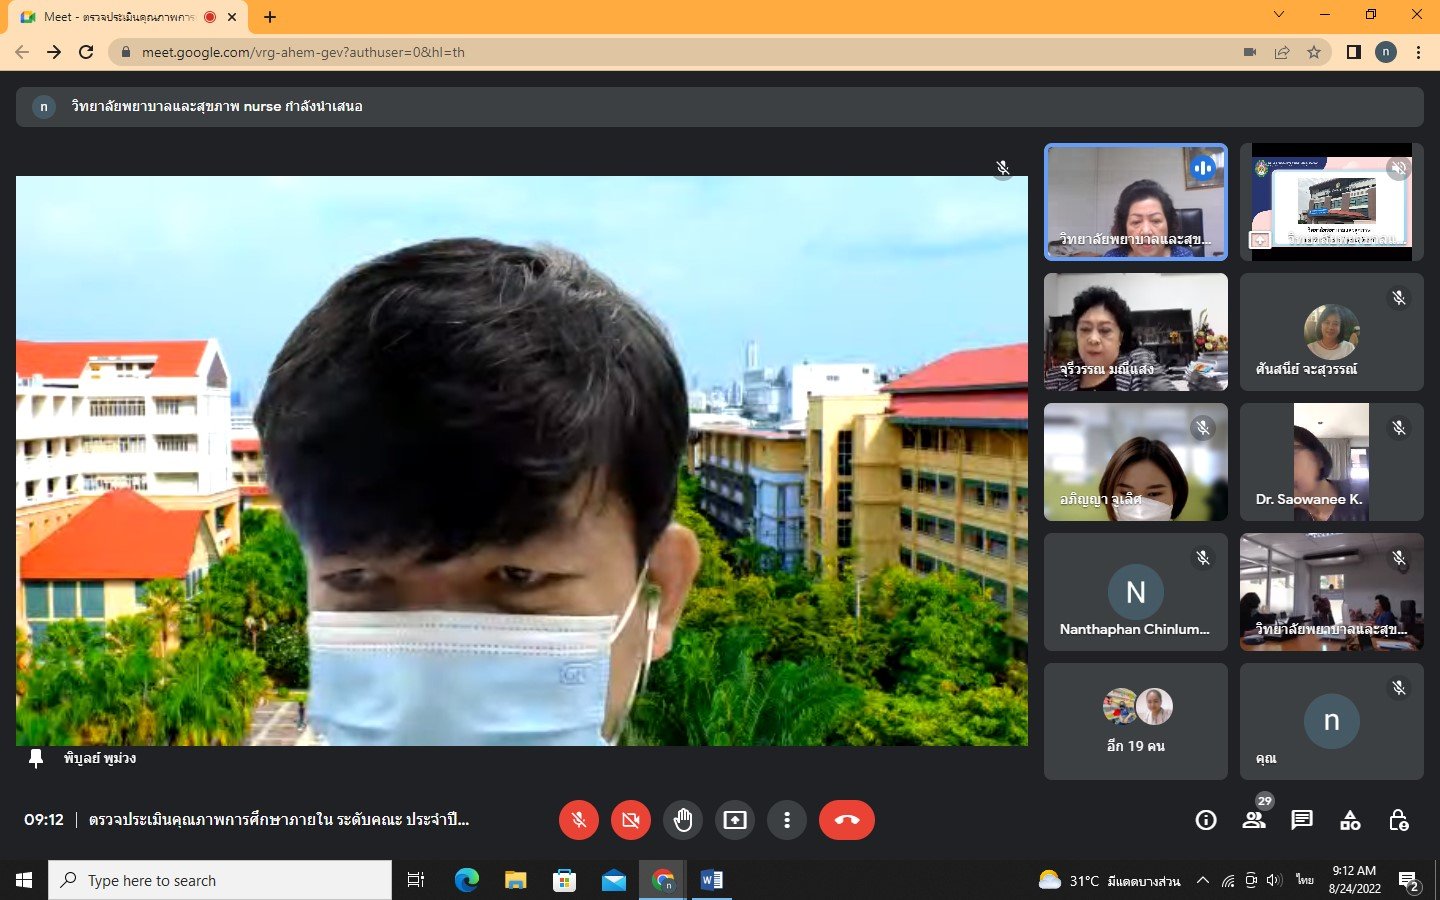Open the Activities panel icon
Screen dimensions: 1440x900
[x=1350, y=820]
